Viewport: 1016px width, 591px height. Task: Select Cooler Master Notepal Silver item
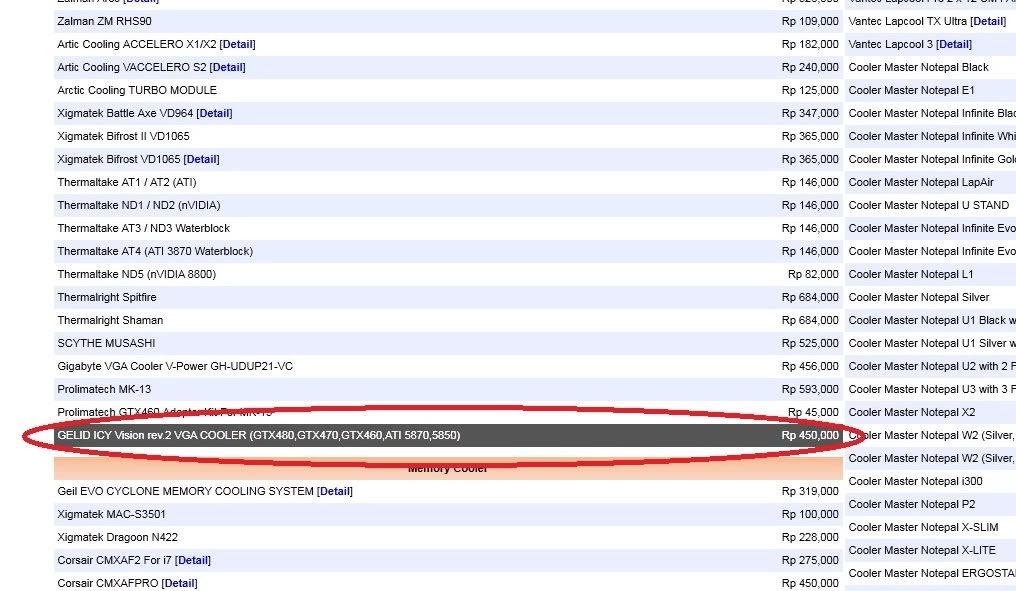(919, 297)
